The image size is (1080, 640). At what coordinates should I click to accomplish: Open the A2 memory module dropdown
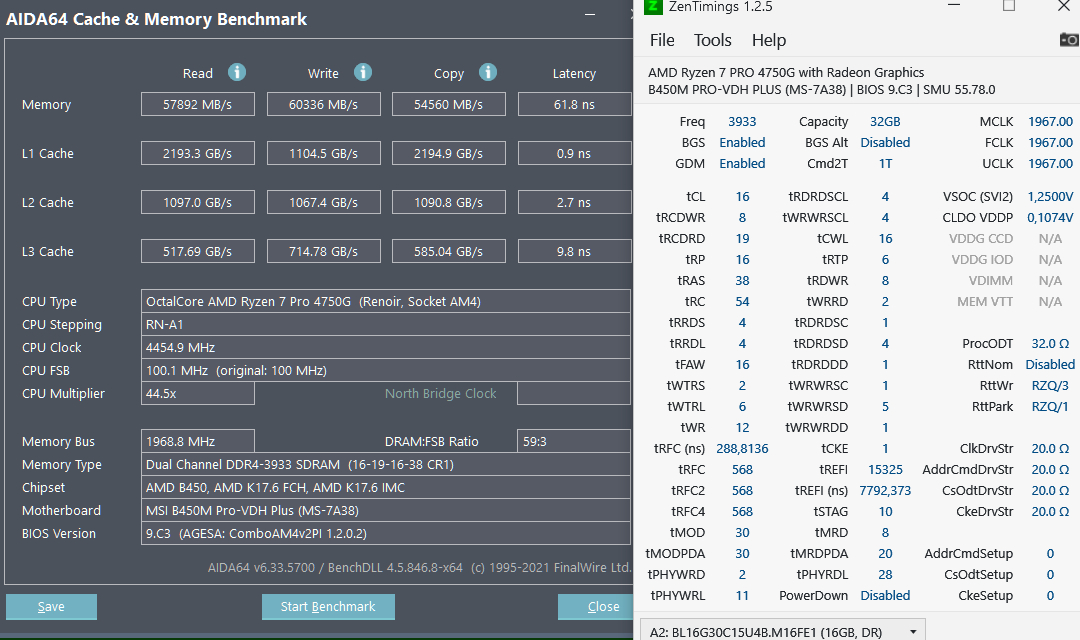coord(783,631)
